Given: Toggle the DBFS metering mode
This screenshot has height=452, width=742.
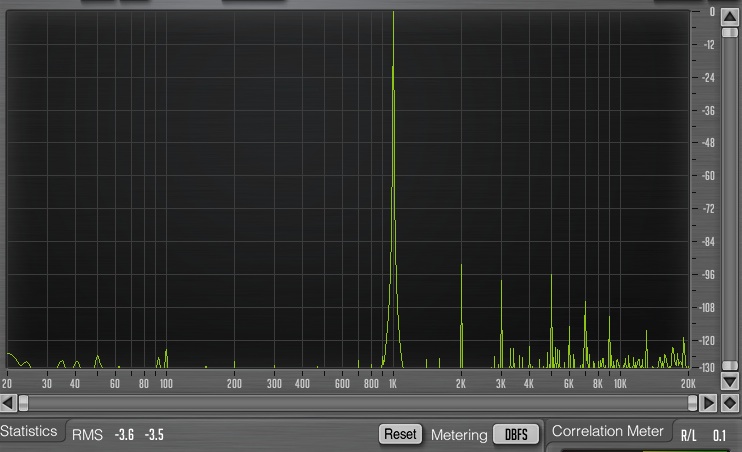Looking at the screenshot, I should point(516,434).
